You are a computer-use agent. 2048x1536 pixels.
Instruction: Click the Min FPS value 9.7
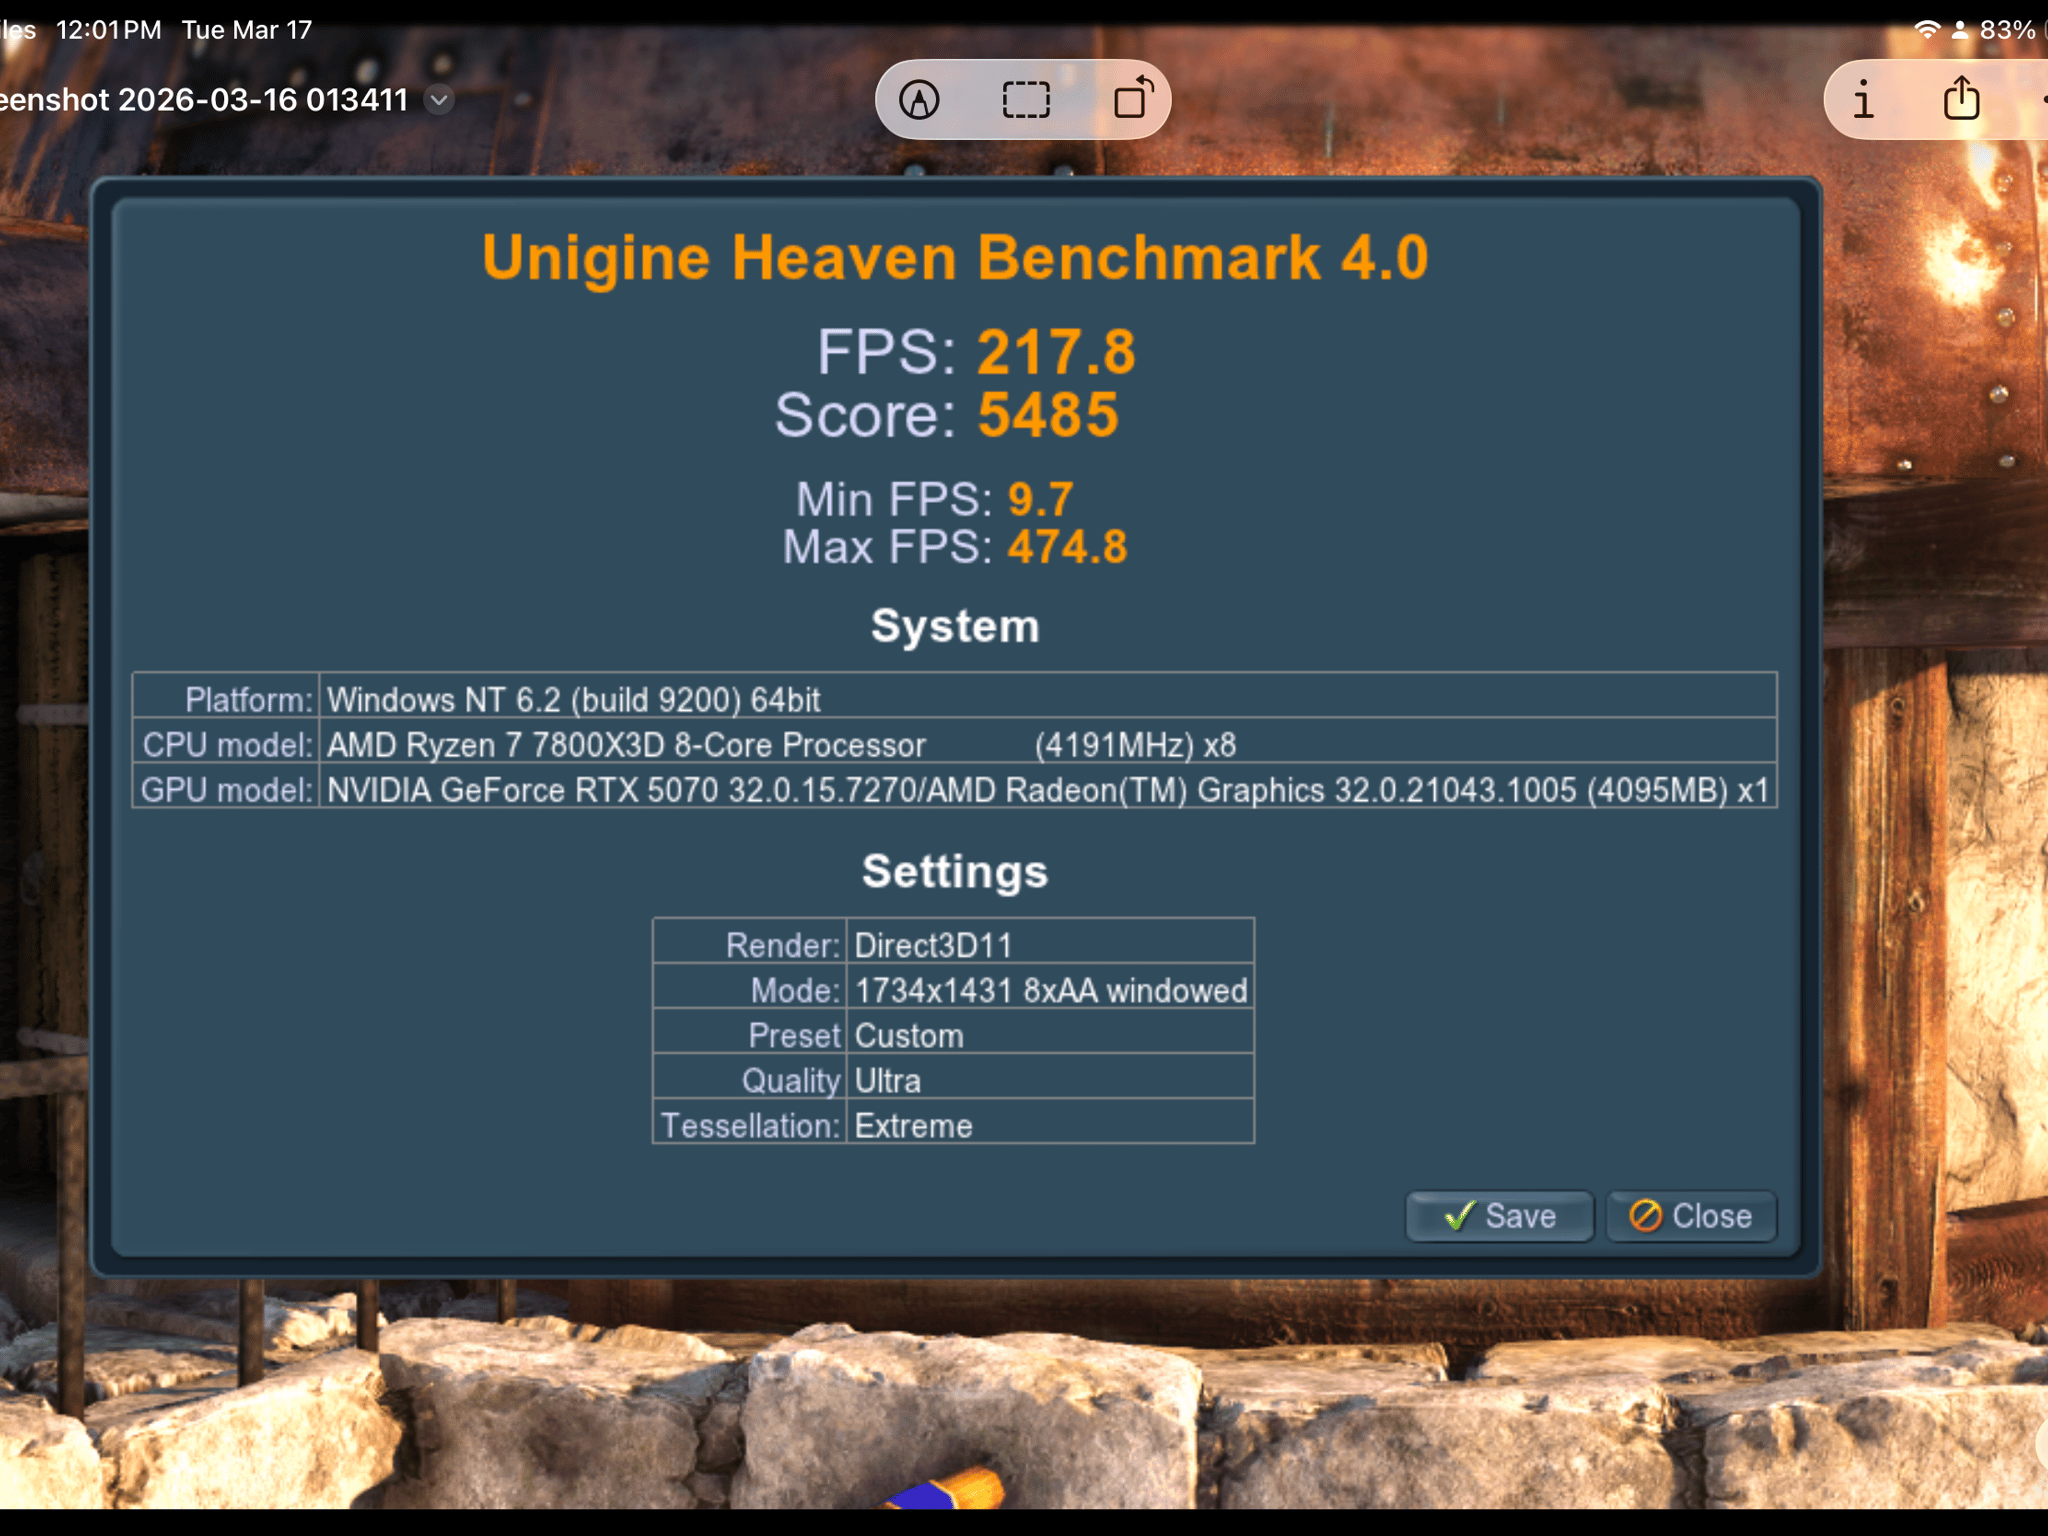click(1041, 499)
